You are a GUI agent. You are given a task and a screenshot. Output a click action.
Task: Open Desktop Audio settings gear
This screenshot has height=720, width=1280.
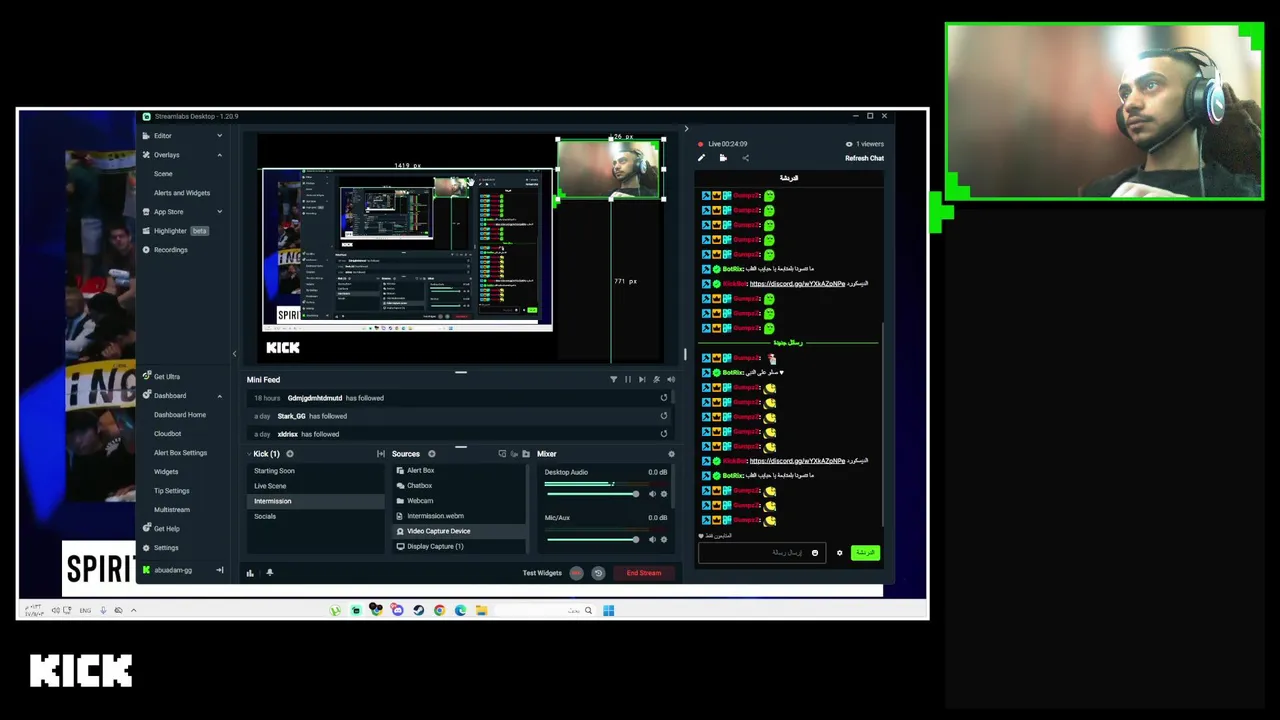tap(664, 494)
